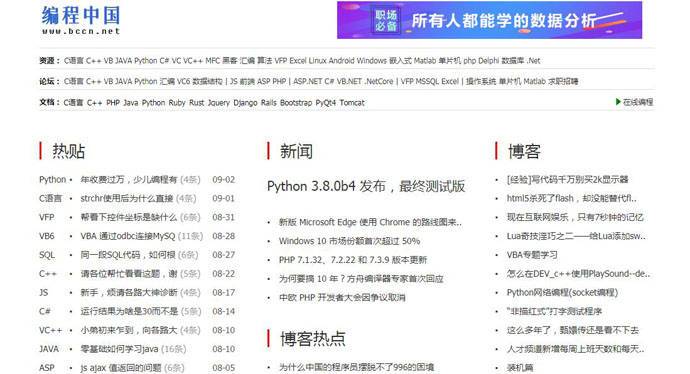Screen dimensions: 690x374
Task: Open 为什么中国的程序员摆脱不了996的困境
Action: click(x=356, y=367)
